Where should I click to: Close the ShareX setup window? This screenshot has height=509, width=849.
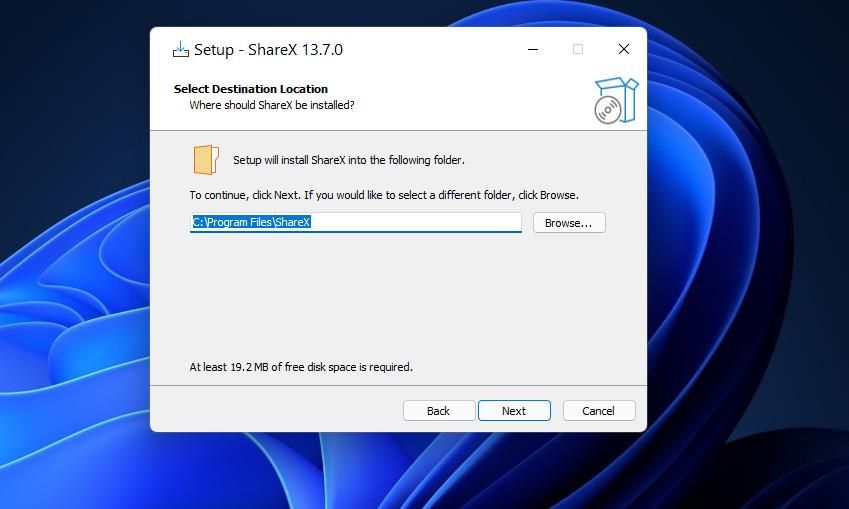[624, 49]
